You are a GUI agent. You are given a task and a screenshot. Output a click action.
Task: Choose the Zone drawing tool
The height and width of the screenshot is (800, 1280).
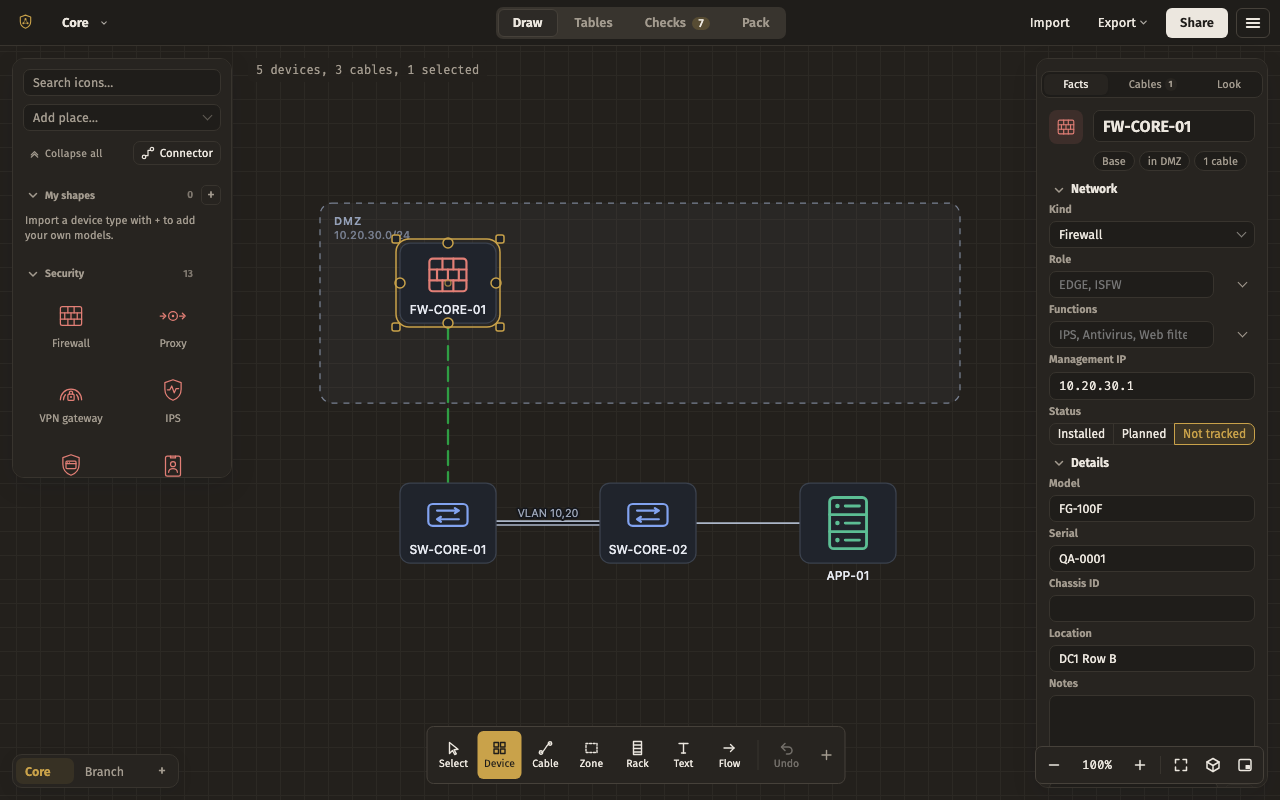click(591, 755)
